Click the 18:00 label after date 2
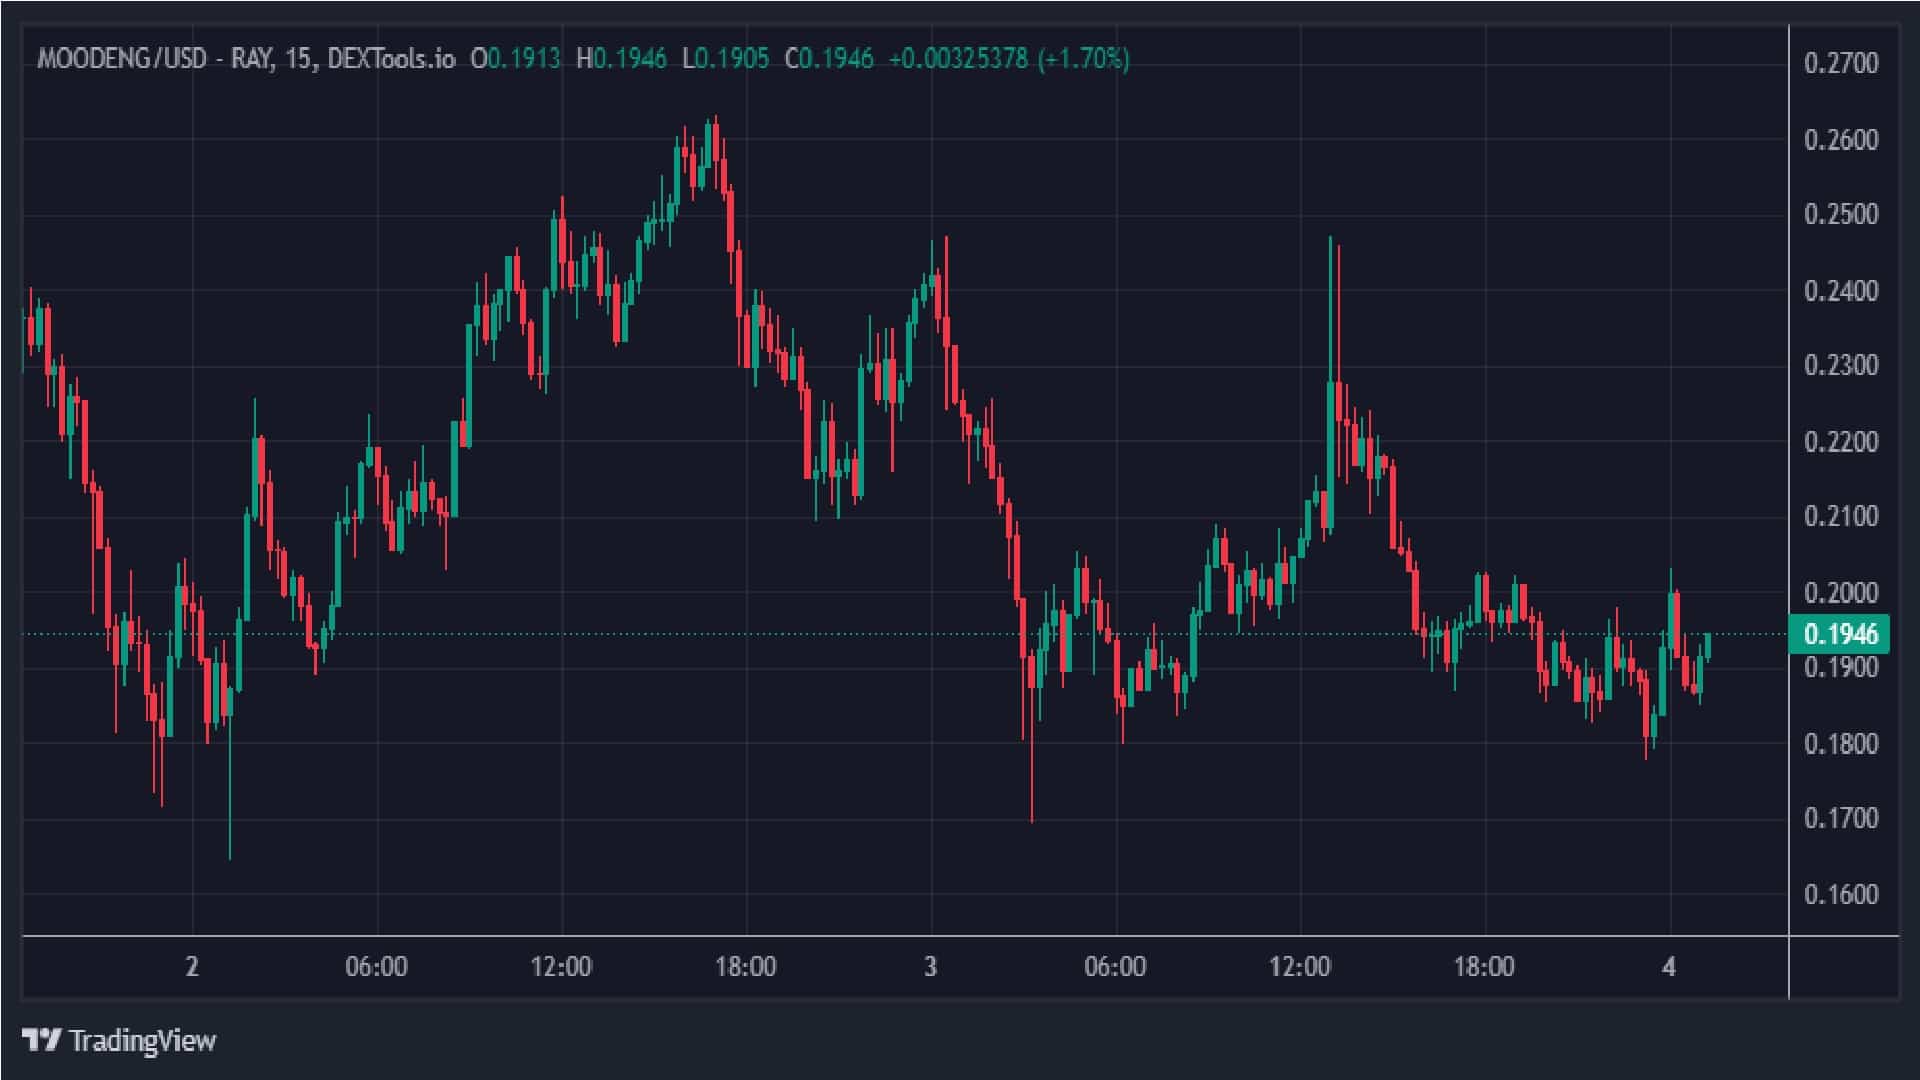Viewport: 1920px width, 1080px height. coord(746,967)
